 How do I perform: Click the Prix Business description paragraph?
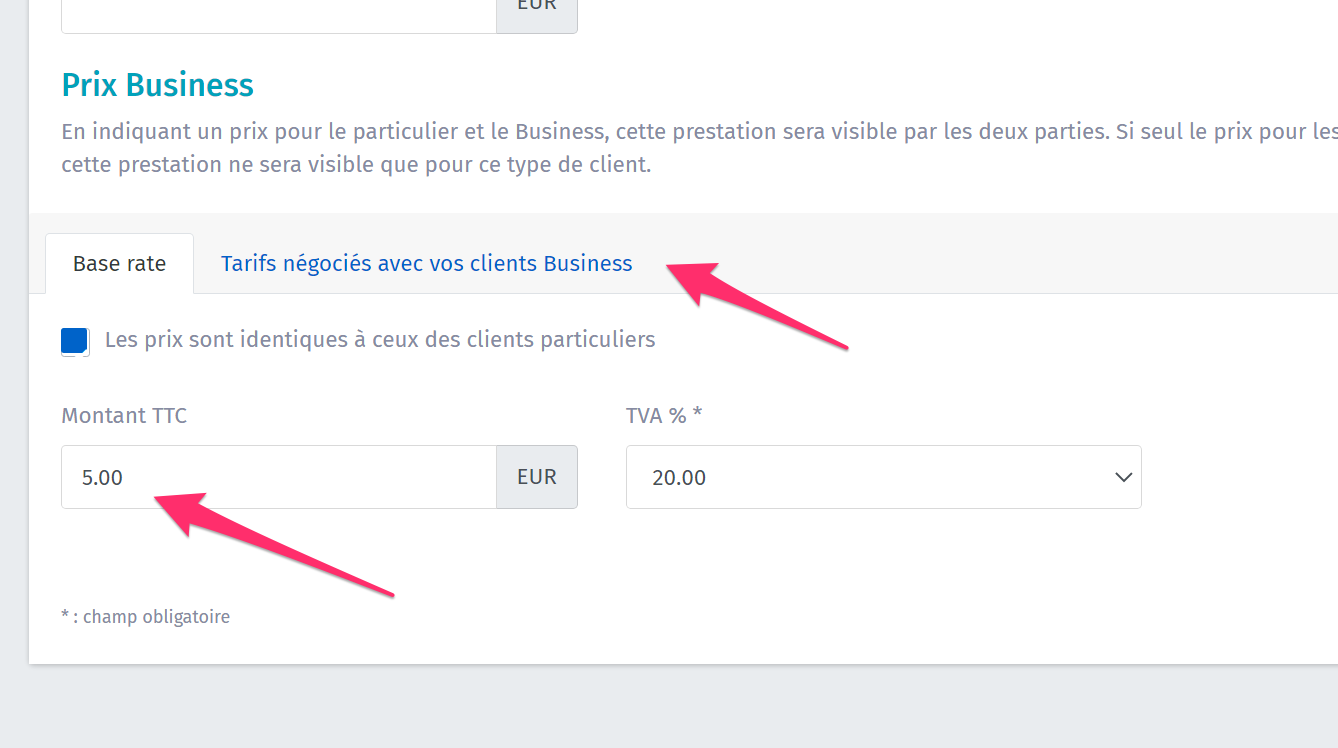pyautogui.click(x=600, y=148)
